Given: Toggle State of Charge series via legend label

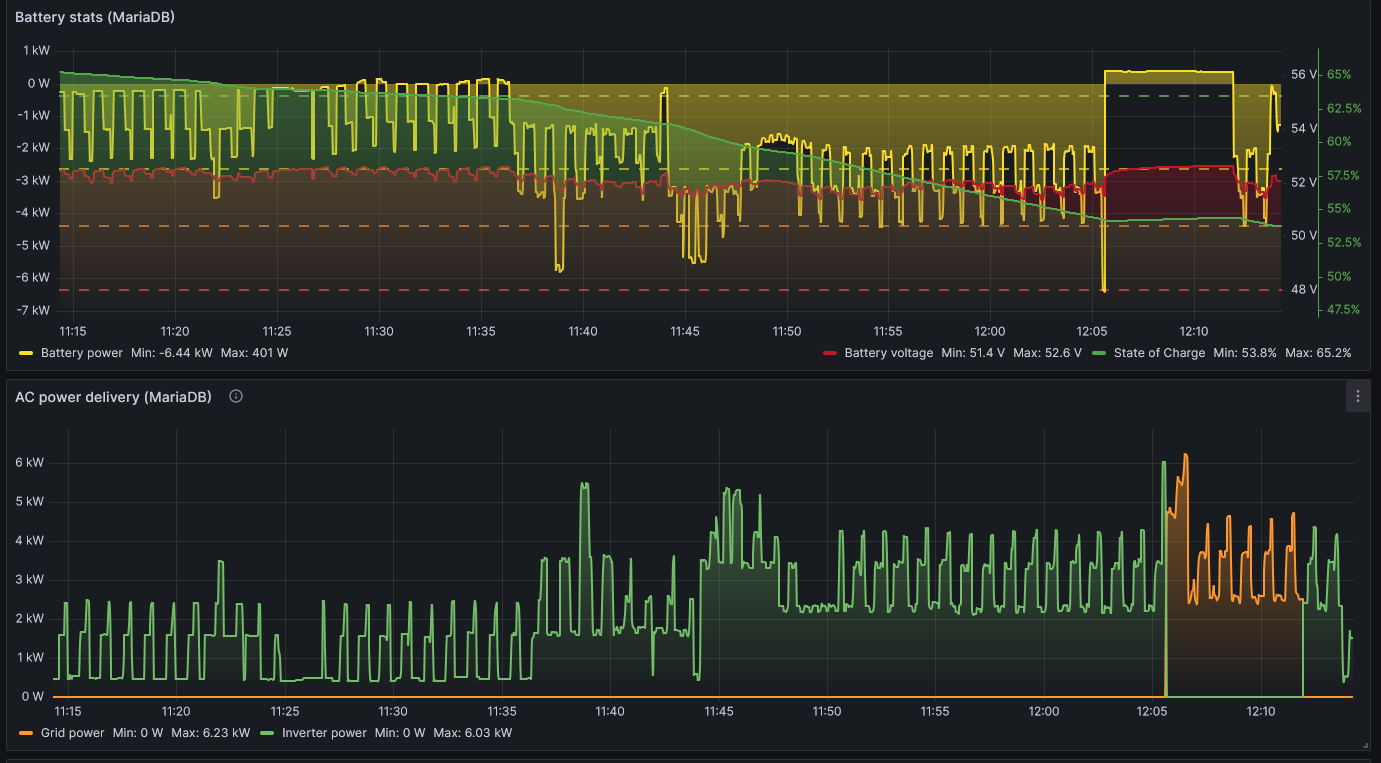Looking at the screenshot, I should pyautogui.click(x=1159, y=353).
